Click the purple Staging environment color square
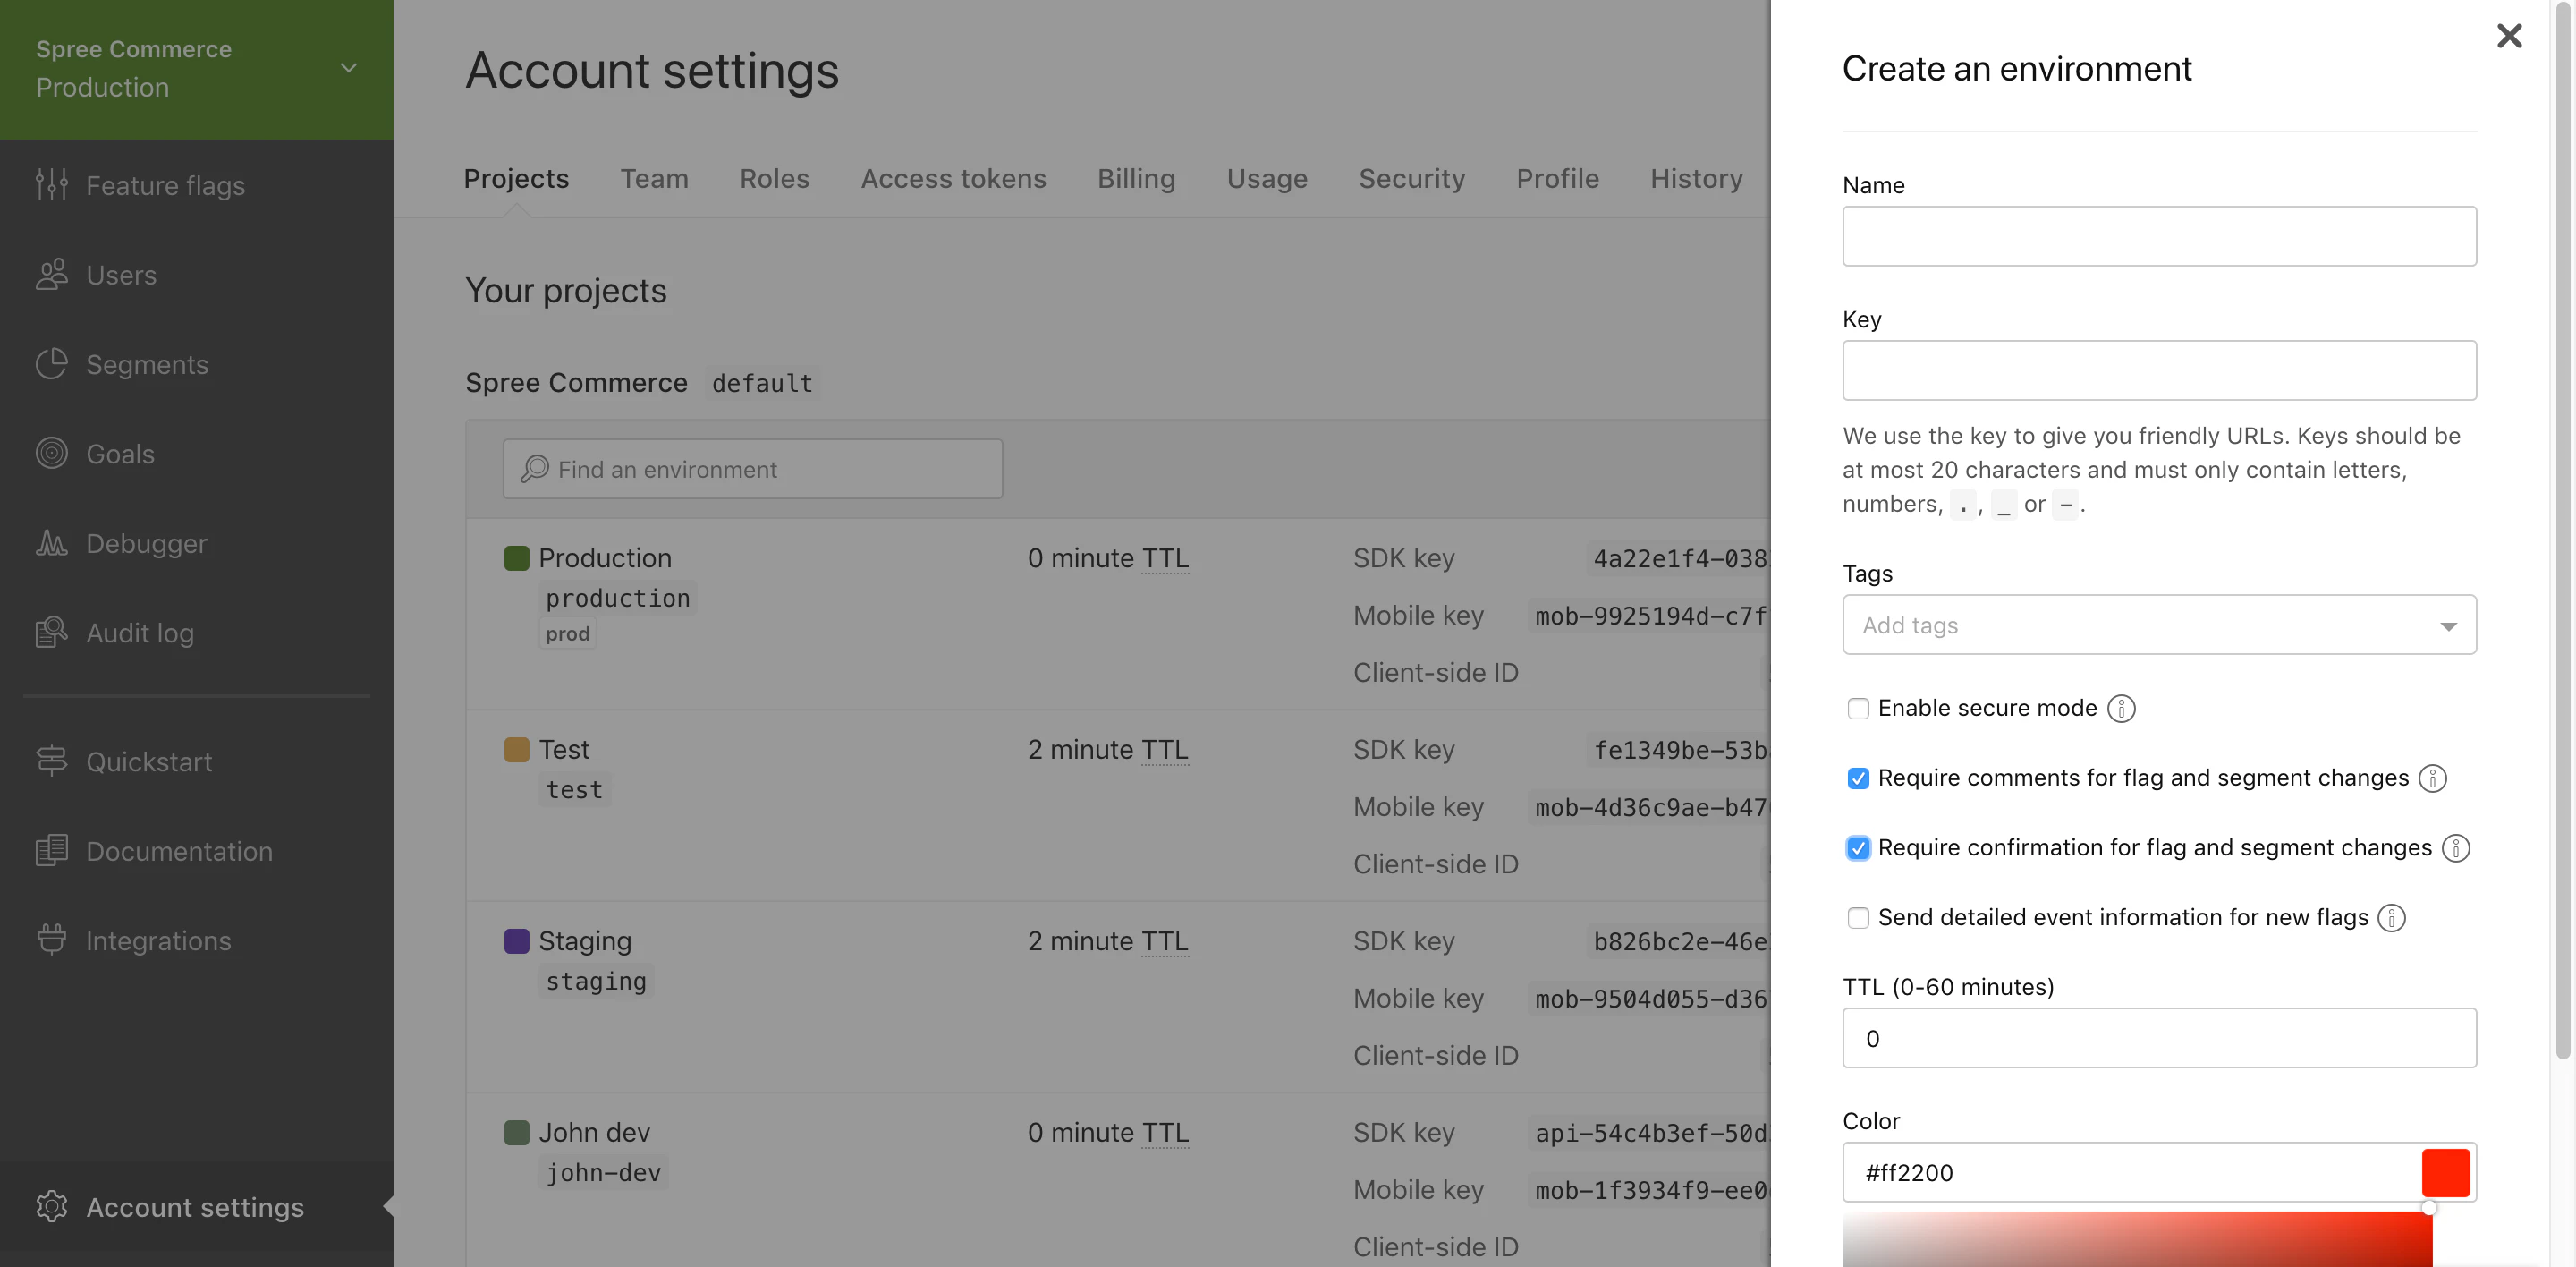The height and width of the screenshot is (1267, 2576). (516, 940)
